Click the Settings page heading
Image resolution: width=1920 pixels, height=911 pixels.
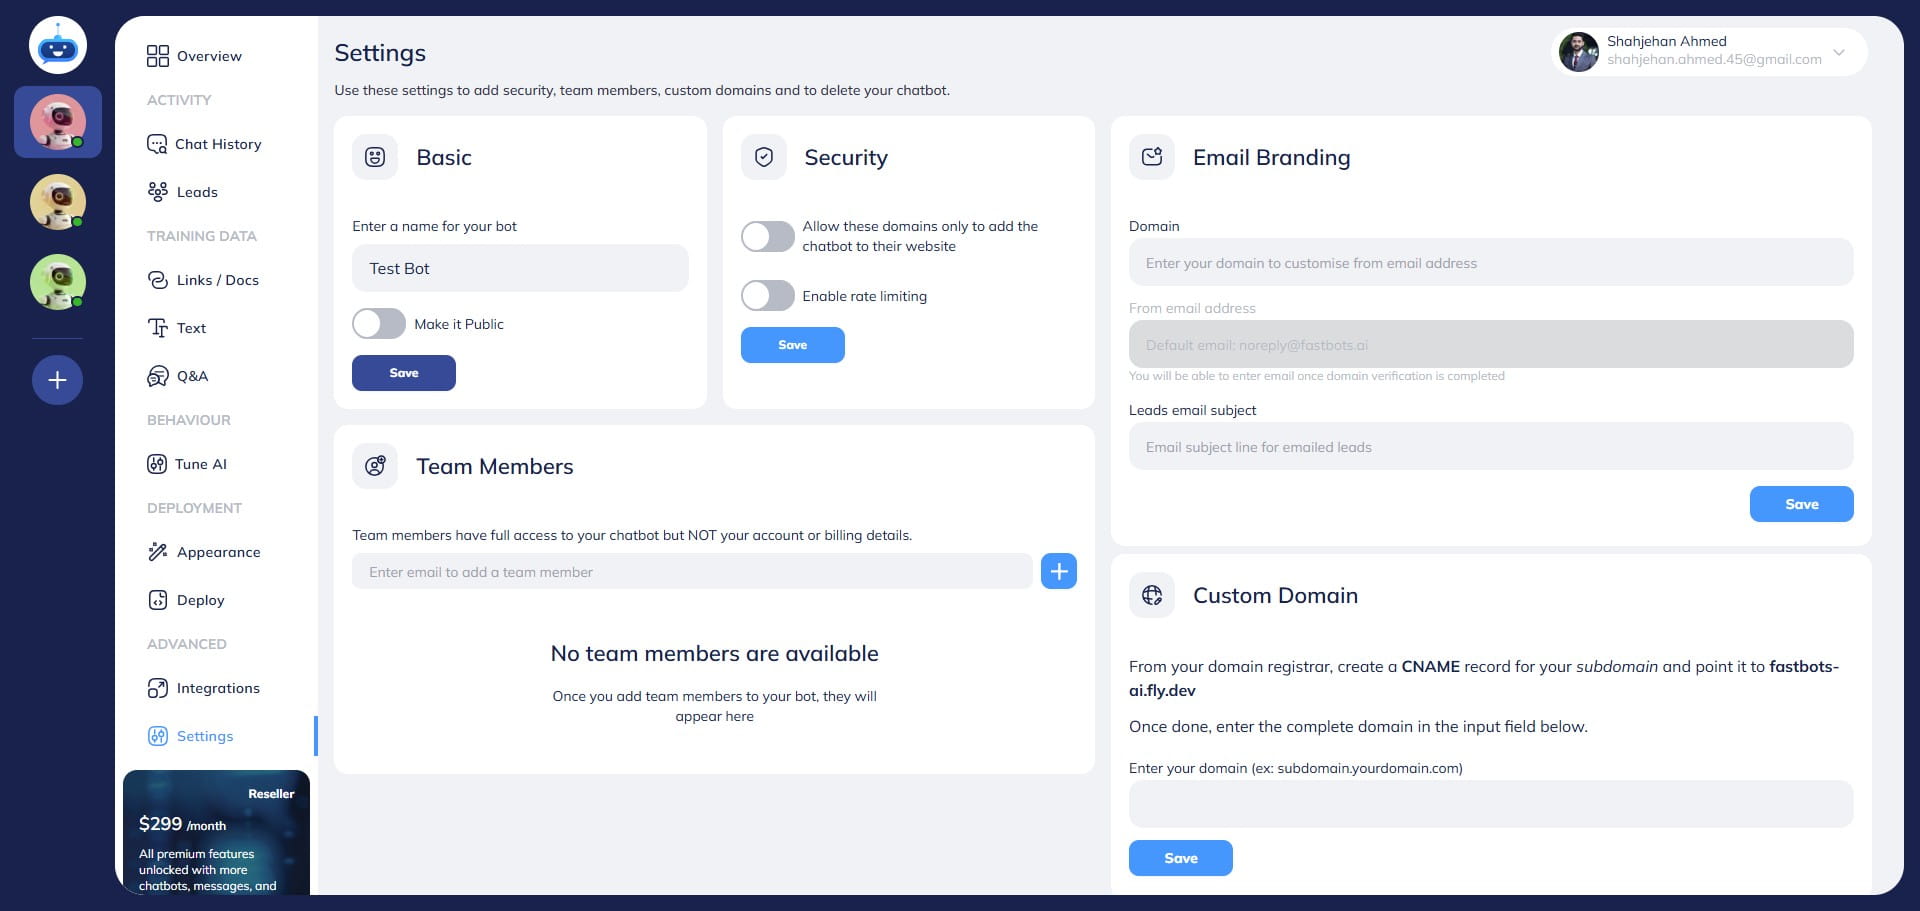click(x=380, y=53)
